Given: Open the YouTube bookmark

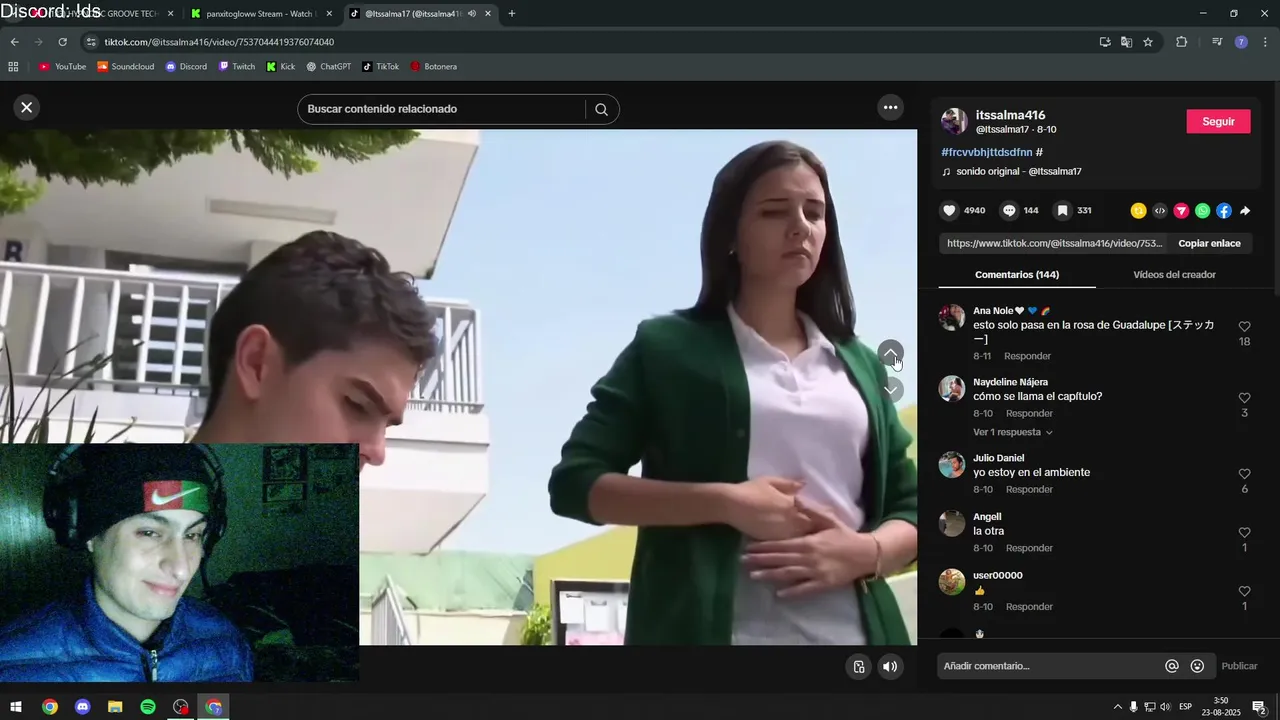Looking at the screenshot, I should (x=62, y=67).
